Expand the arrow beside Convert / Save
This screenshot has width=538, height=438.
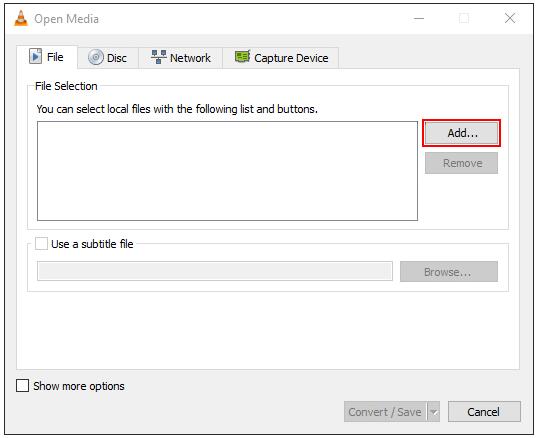[434, 412]
